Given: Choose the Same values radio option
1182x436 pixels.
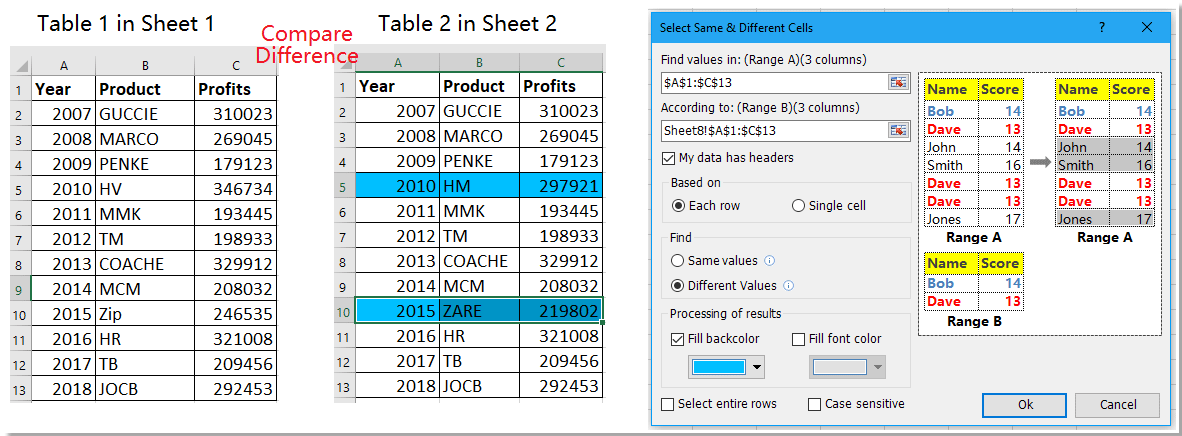Looking at the screenshot, I should pos(677,261).
